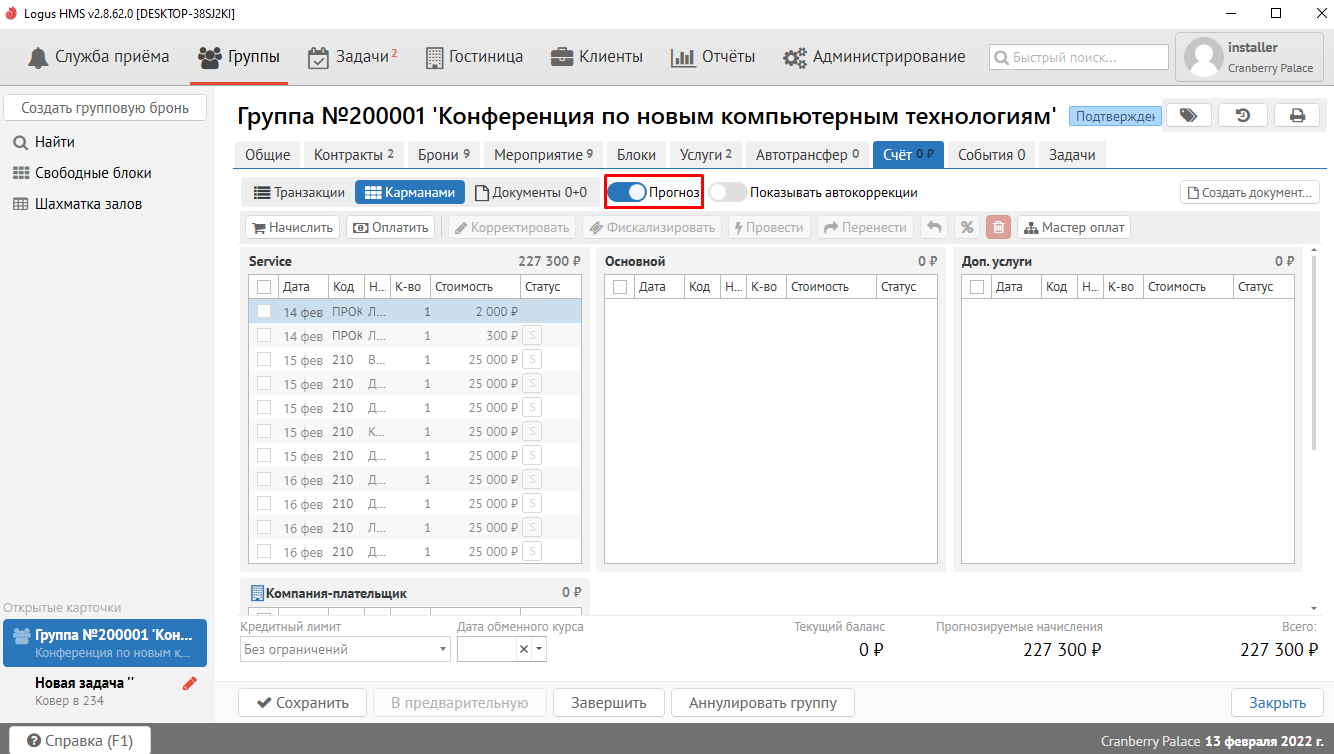
Task: Click pencil icon next to Новая задача
Action: coord(190,684)
